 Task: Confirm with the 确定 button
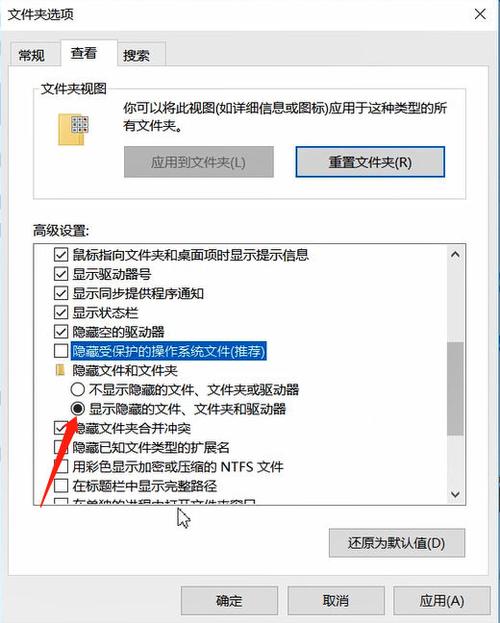tap(229, 600)
